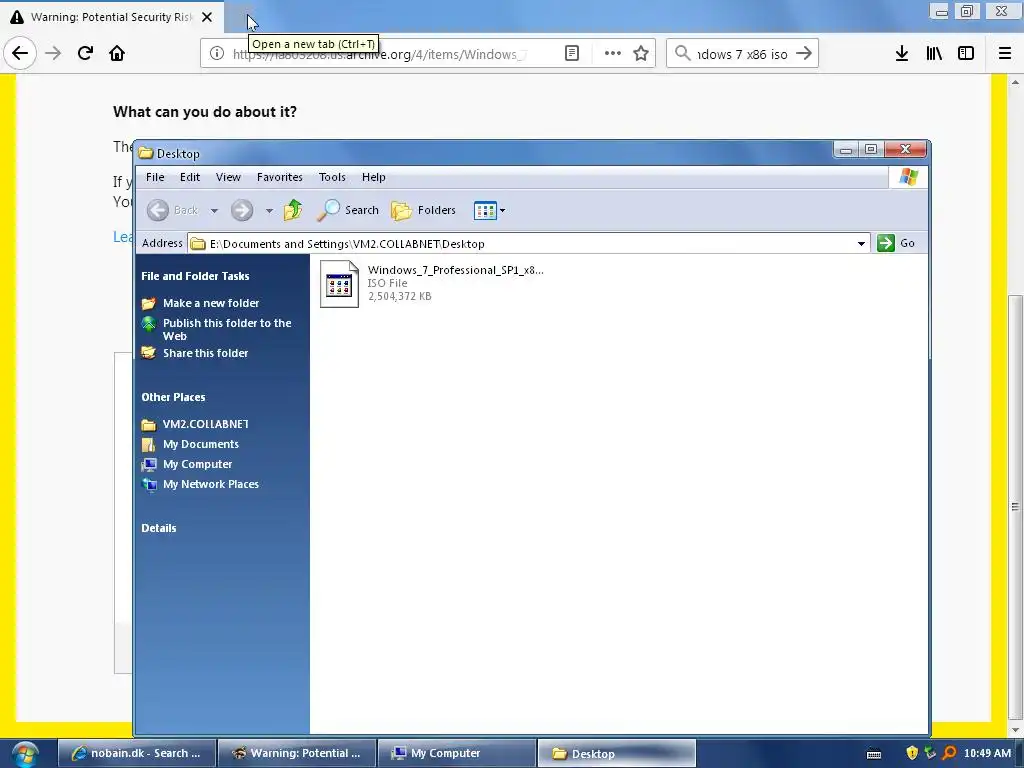The height and width of the screenshot is (768, 1024).
Task: Click Explorer Forward button
Action: pyautogui.click(x=242, y=210)
